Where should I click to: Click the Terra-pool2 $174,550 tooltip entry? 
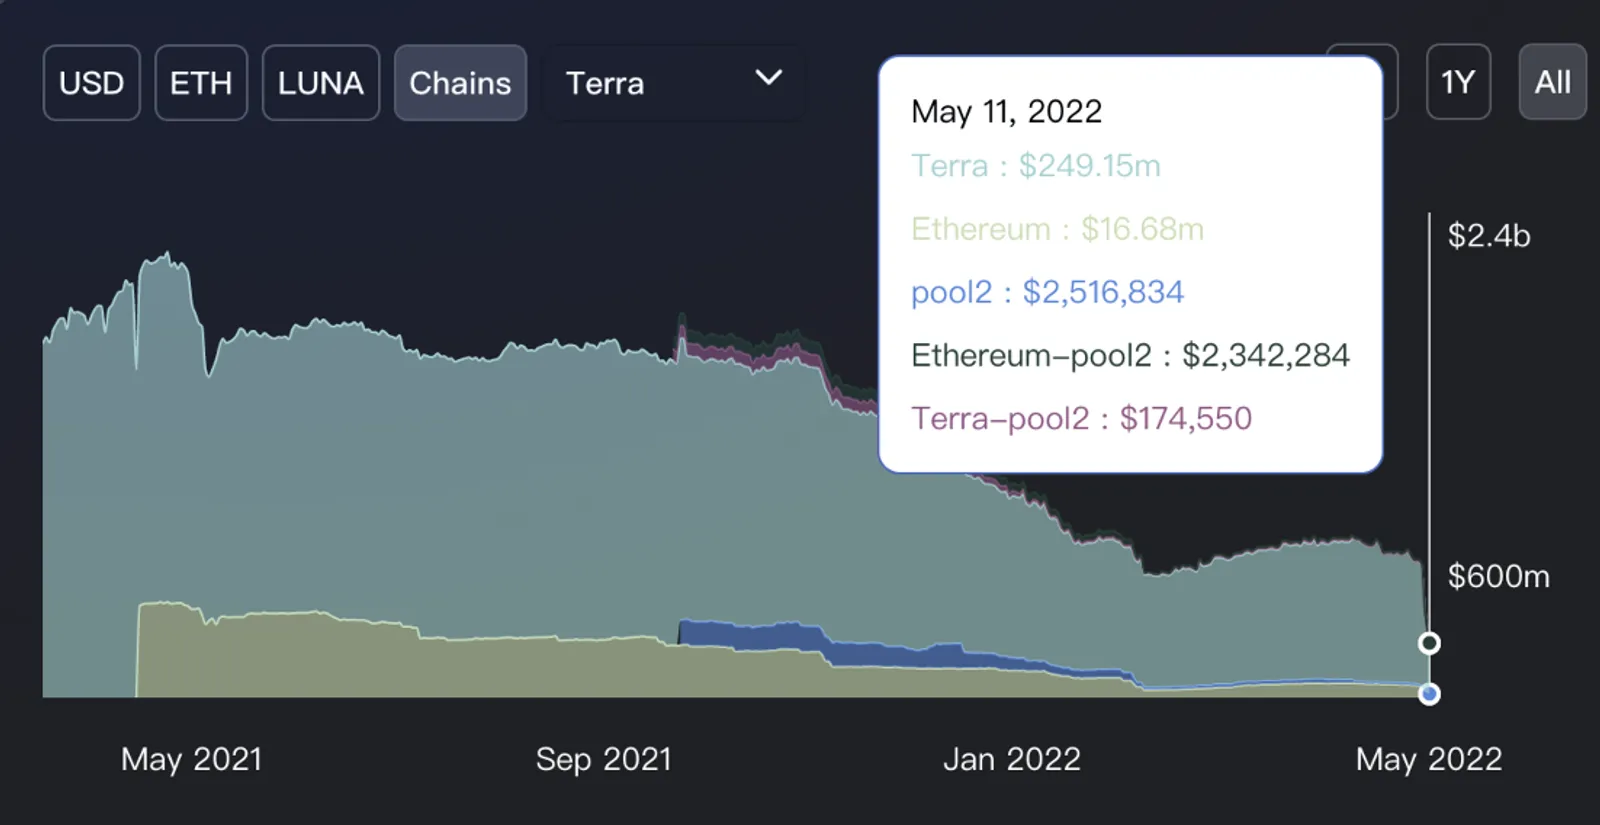coord(1081,418)
